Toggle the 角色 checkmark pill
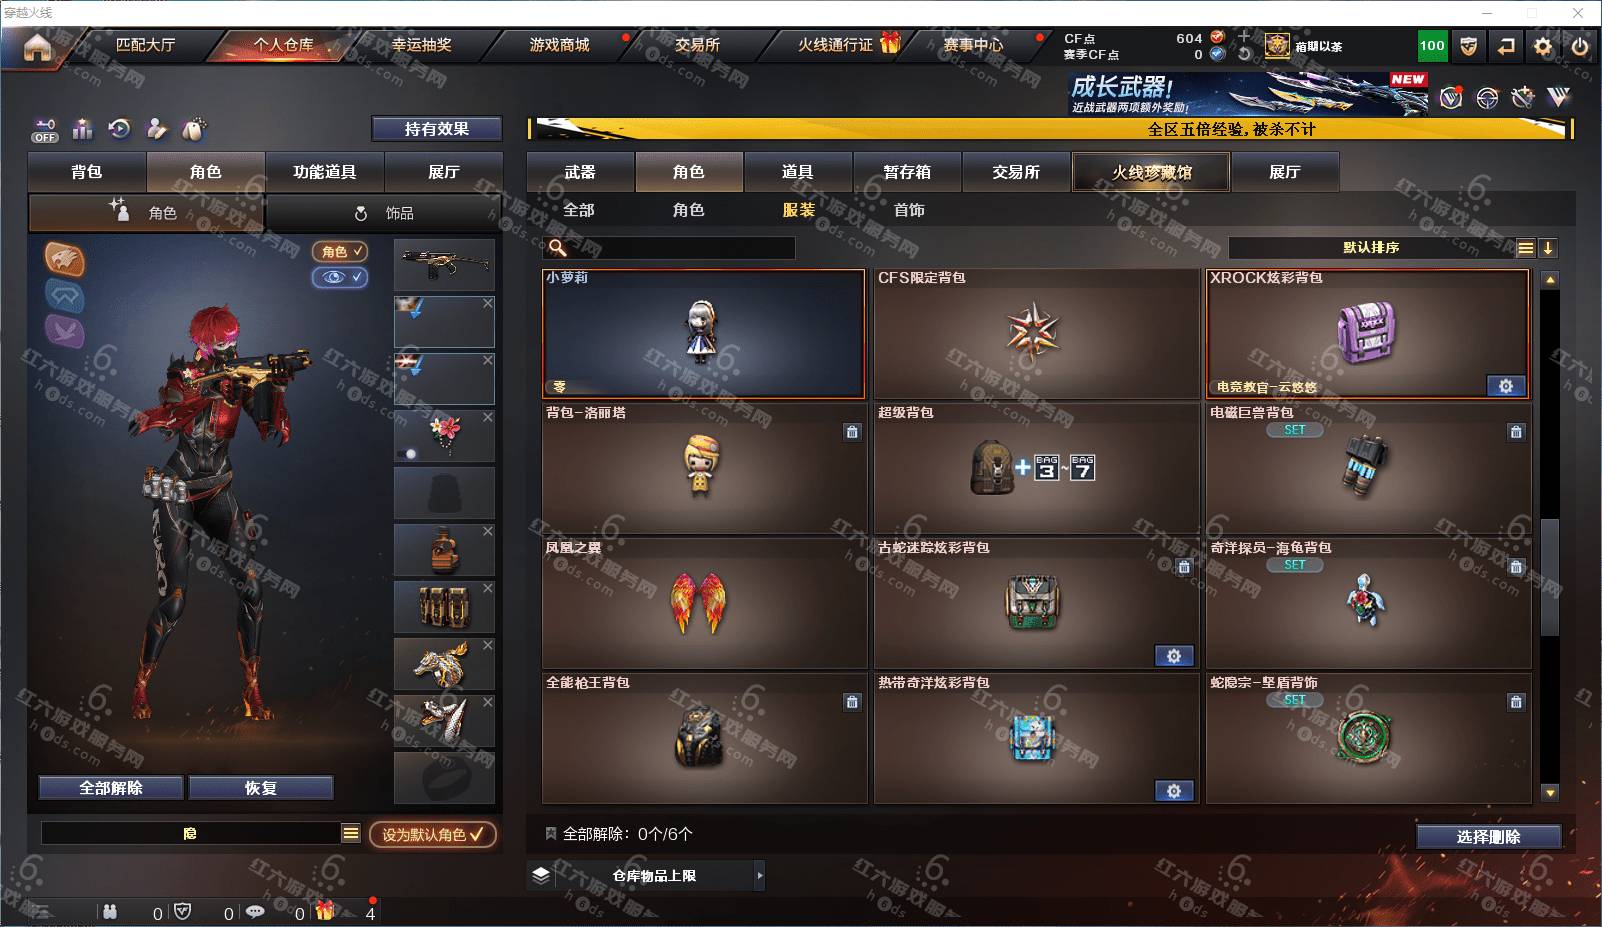The height and width of the screenshot is (927, 1602). point(340,251)
